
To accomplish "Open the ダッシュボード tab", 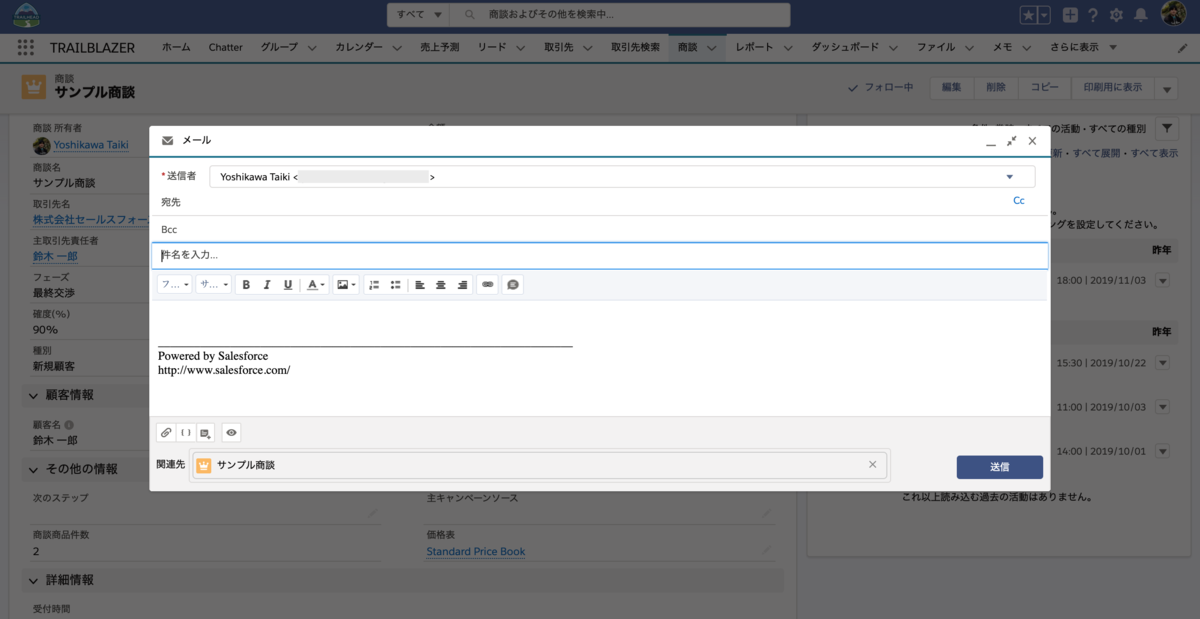I will pyautogui.click(x=846, y=47).
